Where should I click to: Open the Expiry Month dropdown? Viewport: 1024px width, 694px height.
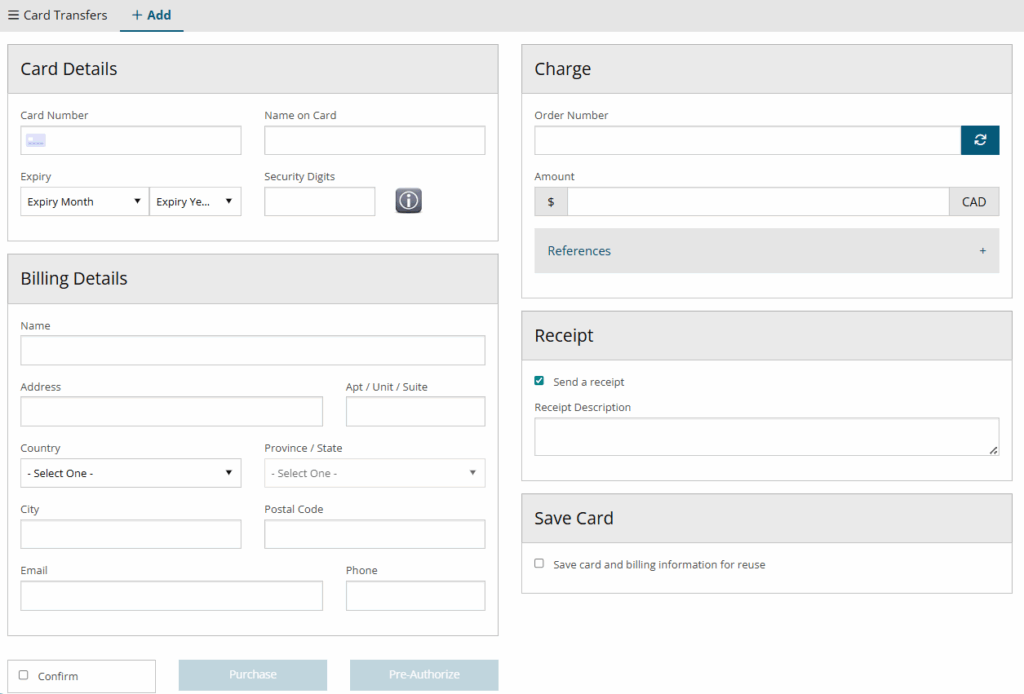point(84,202)
